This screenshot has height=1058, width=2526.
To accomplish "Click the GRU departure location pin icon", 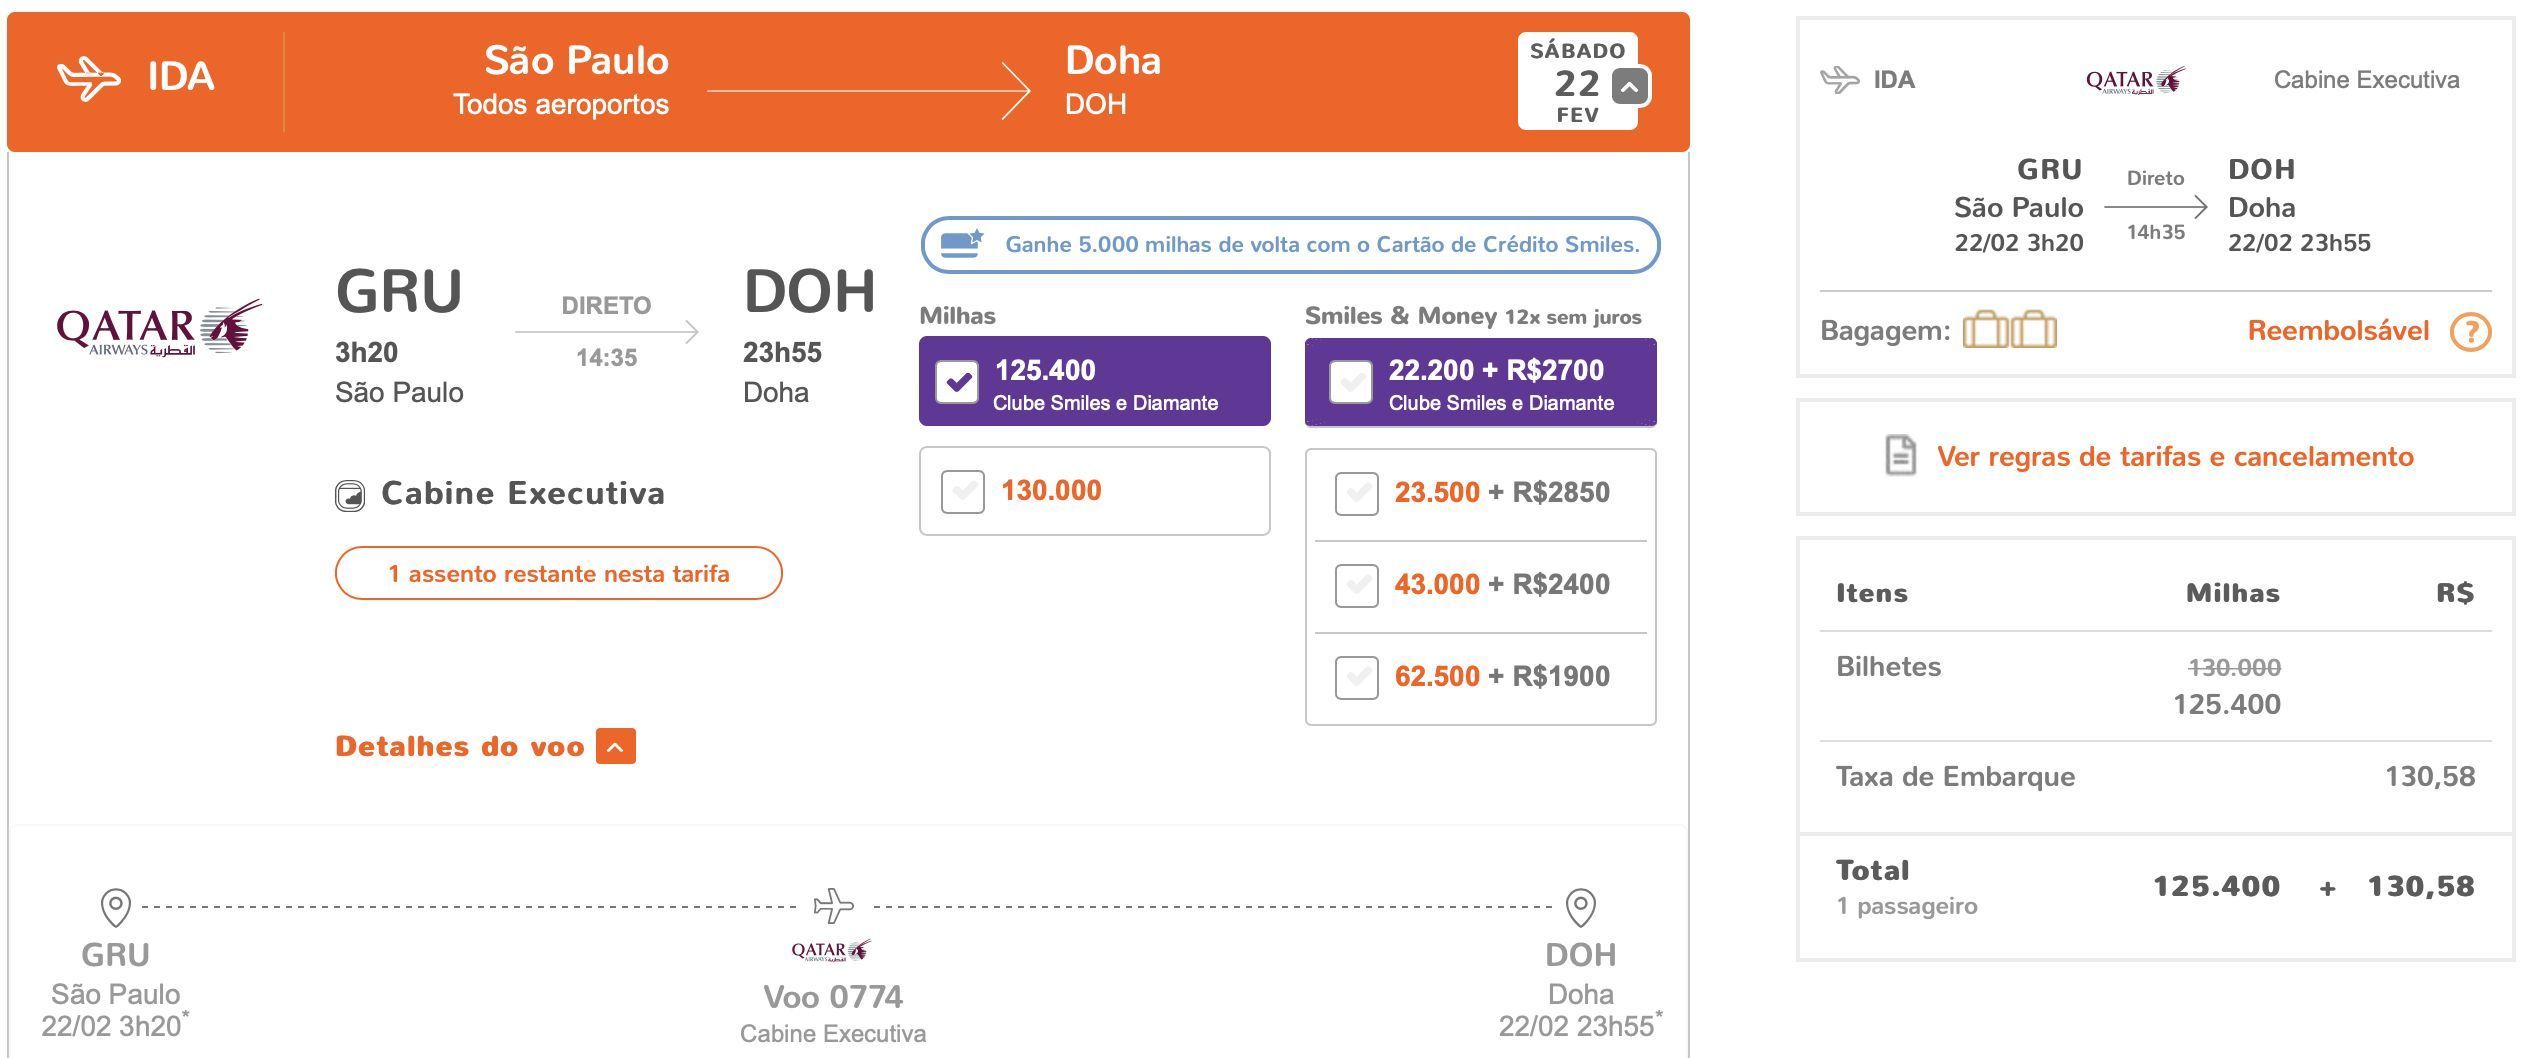I will pyautogui.click(x=116, y=907).
